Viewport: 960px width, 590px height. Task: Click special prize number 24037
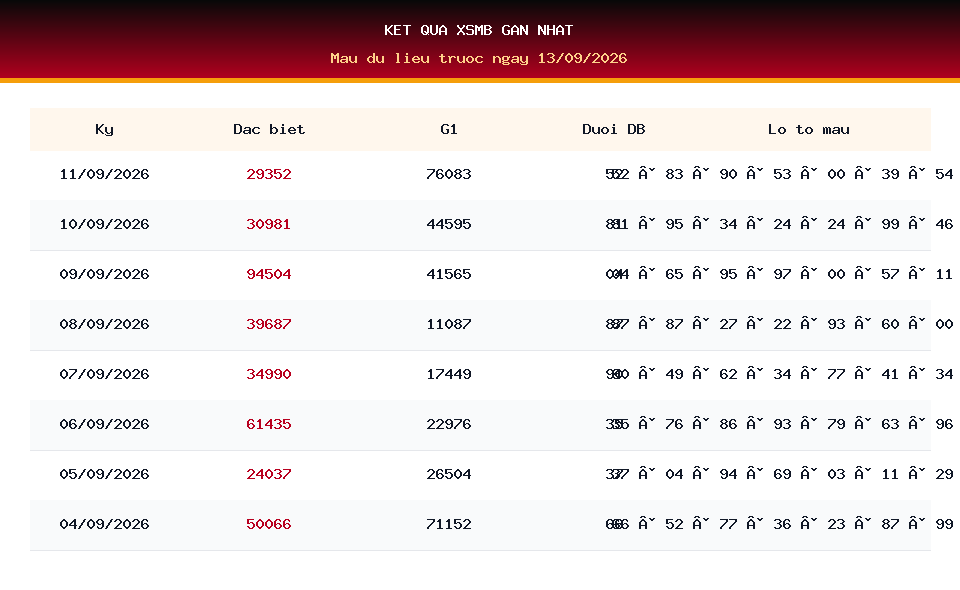click(269, 474)
